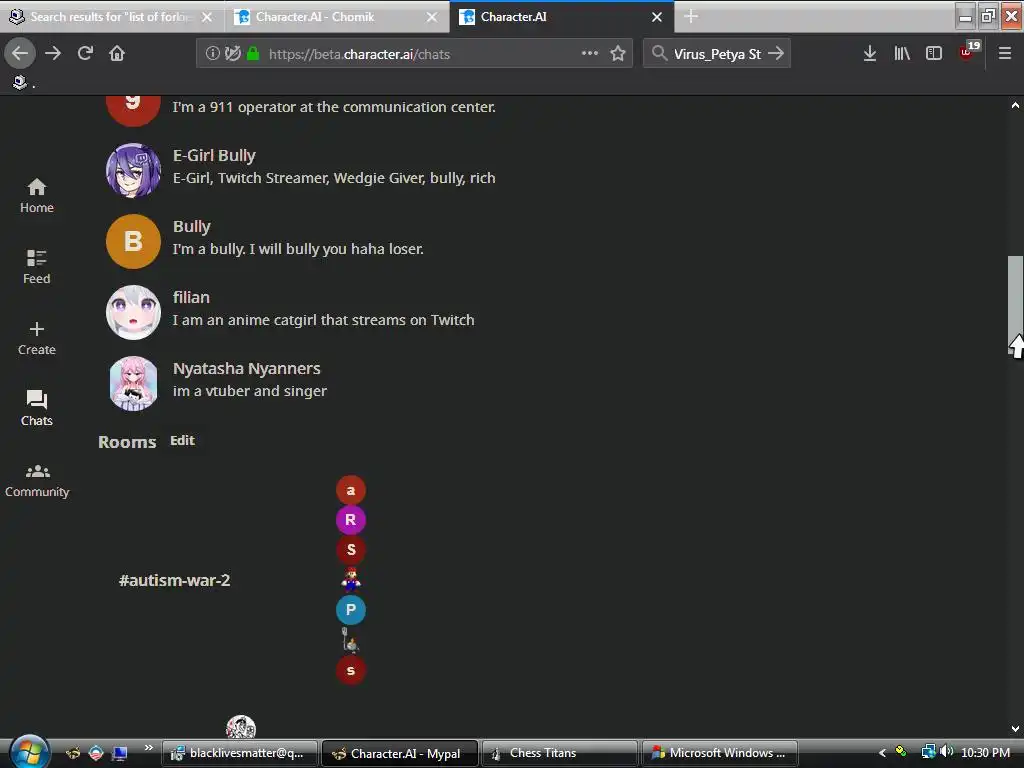Select the 911 operator description text
Image resolution: width=1024 pixels, height=768 pixels.
tap(334, 107)
